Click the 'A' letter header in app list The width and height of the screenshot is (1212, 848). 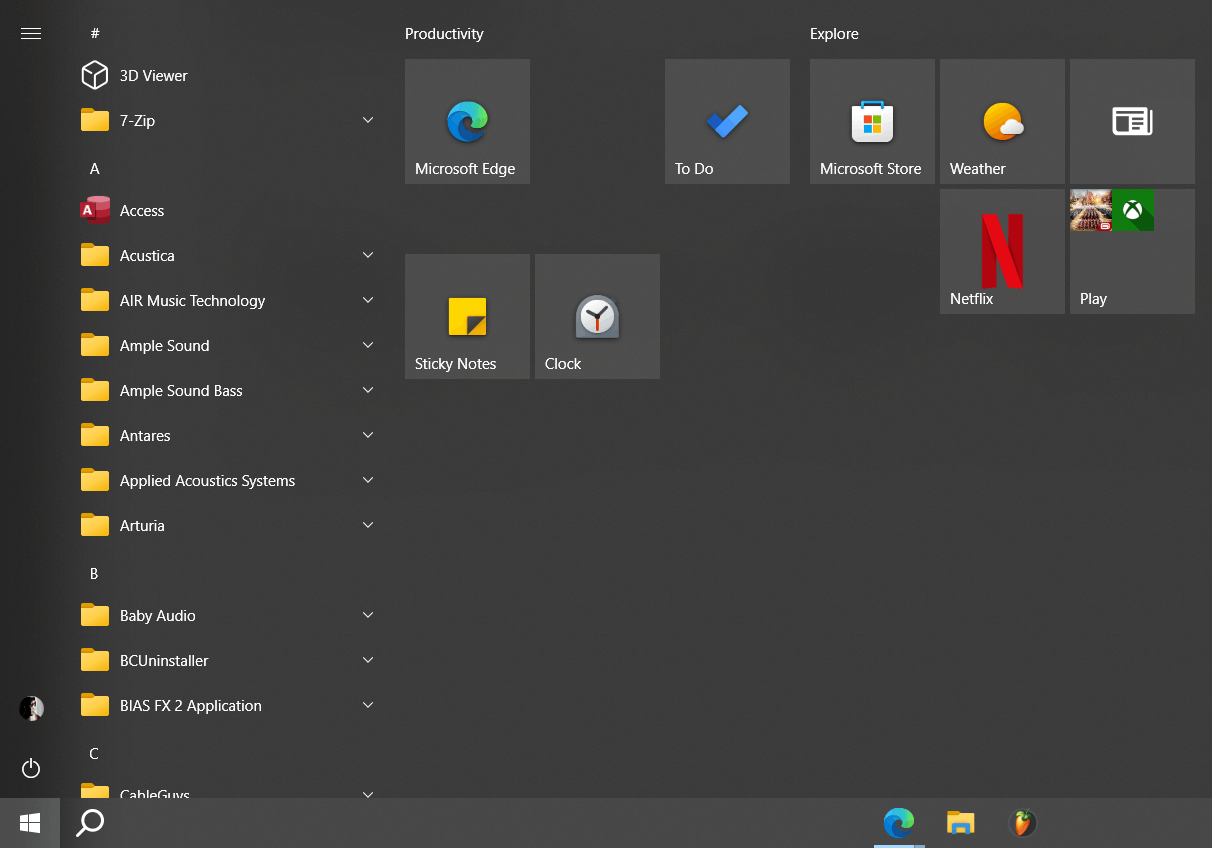point(95,169)
